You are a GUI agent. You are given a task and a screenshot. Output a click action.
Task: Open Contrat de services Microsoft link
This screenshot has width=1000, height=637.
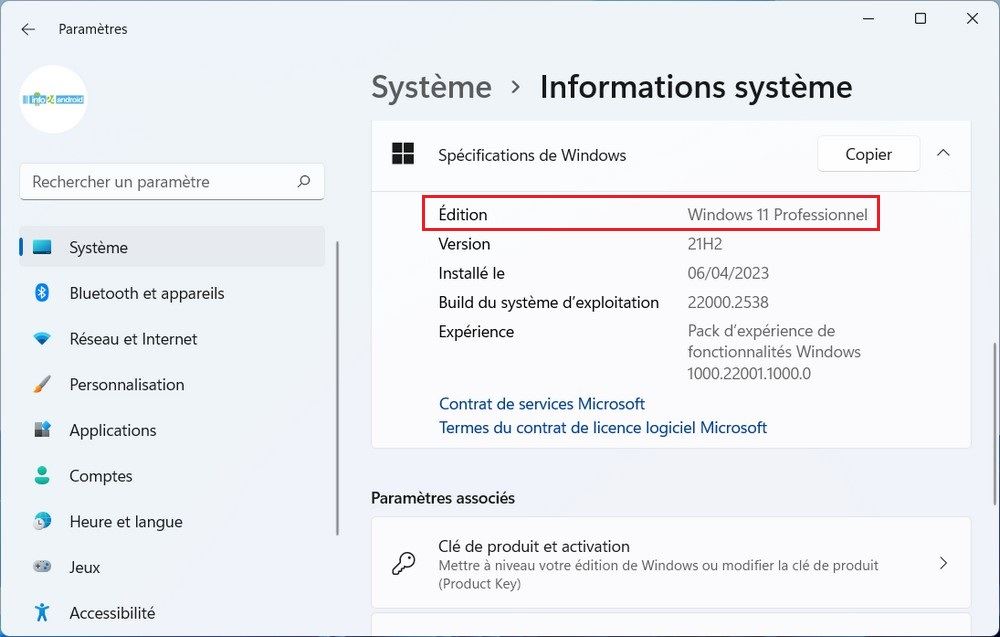pyautogui.click(x=541, y=404)
